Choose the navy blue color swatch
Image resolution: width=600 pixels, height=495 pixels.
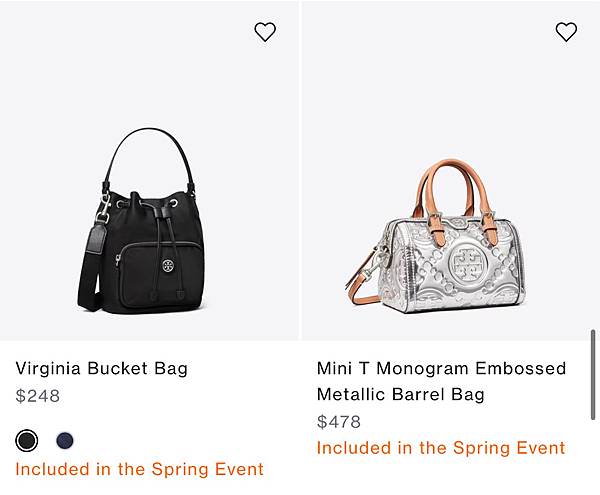pos(65,440)
